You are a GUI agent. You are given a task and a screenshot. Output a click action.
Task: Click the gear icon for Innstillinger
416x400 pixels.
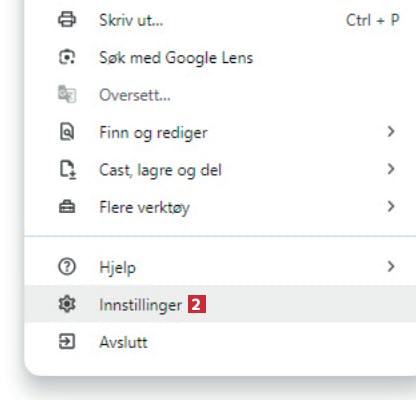[x=67, y=304]
